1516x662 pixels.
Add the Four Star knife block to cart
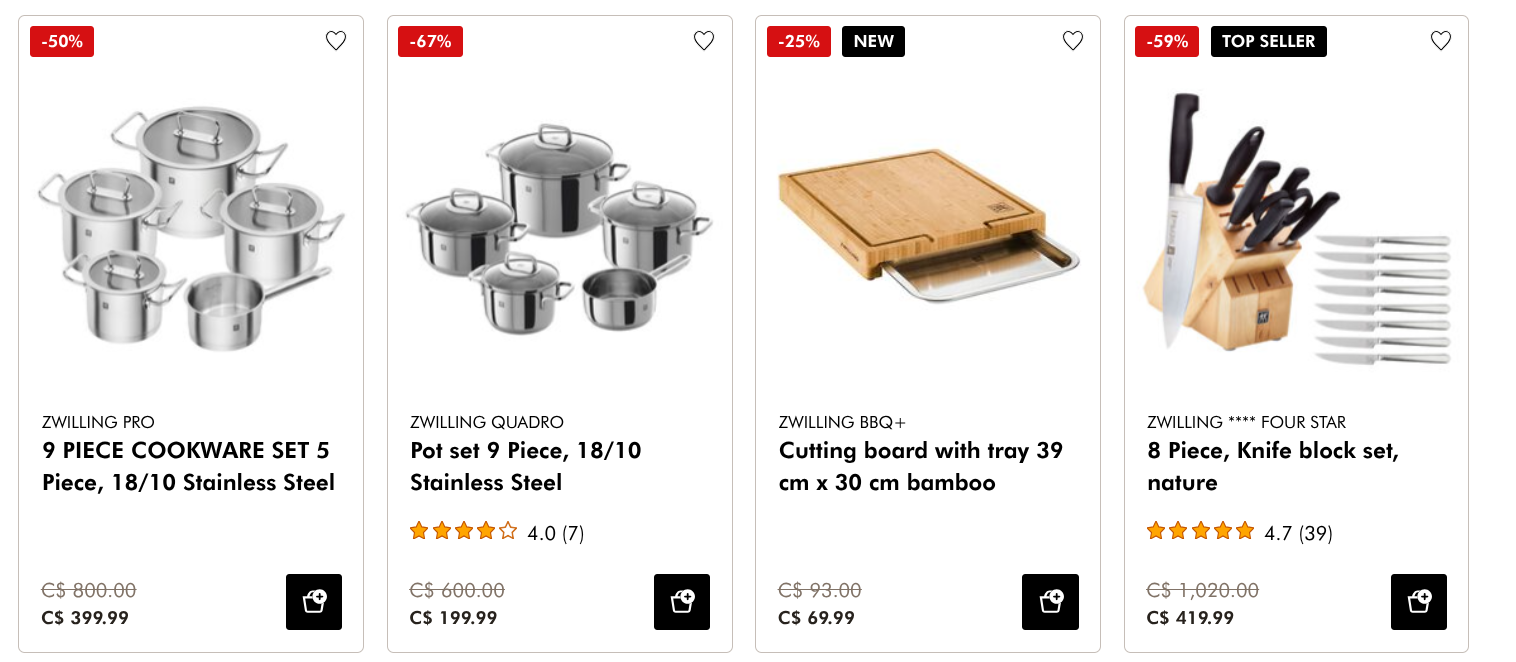pyautogui.click(x=1419, y=602)
